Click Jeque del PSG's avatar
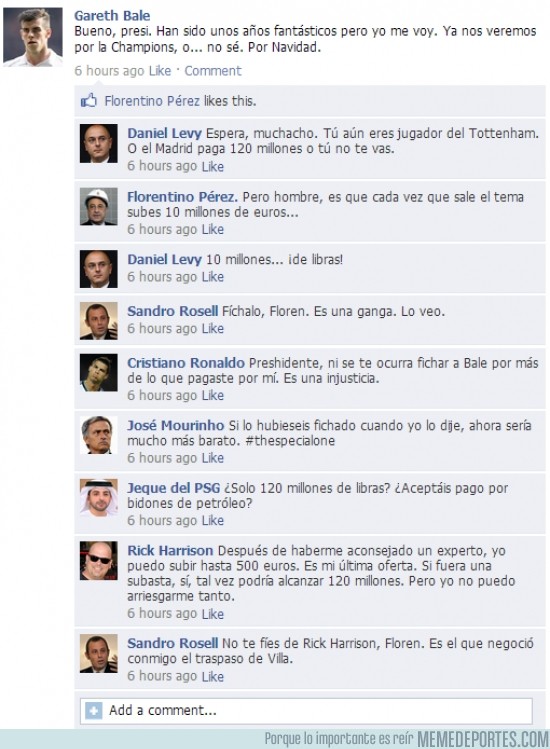 pyautogui.click(x=98, y=498)
